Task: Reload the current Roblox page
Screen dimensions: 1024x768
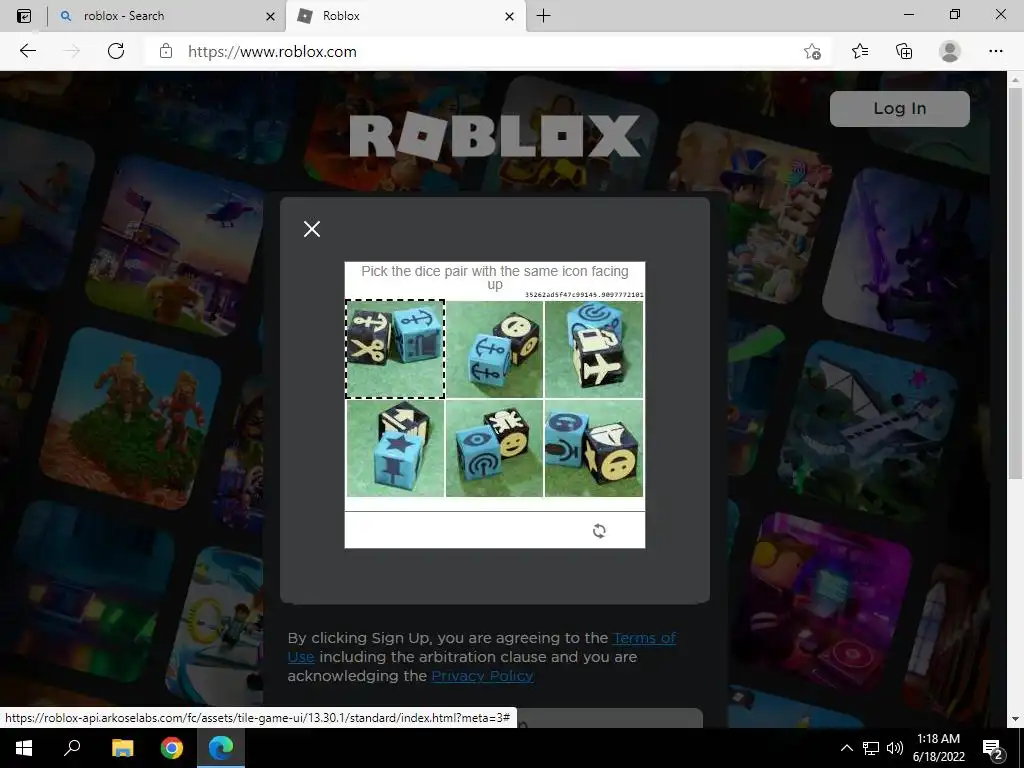Action: pyautogui.click(x=116, y=51)
